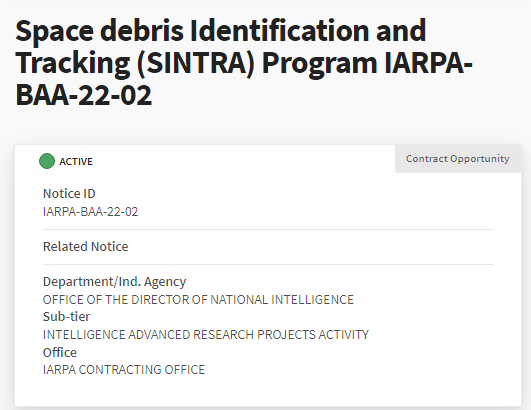Click the ACTIVE status text label
The image size is (531, 410).
pyautogui.click(x=76, y=161)
